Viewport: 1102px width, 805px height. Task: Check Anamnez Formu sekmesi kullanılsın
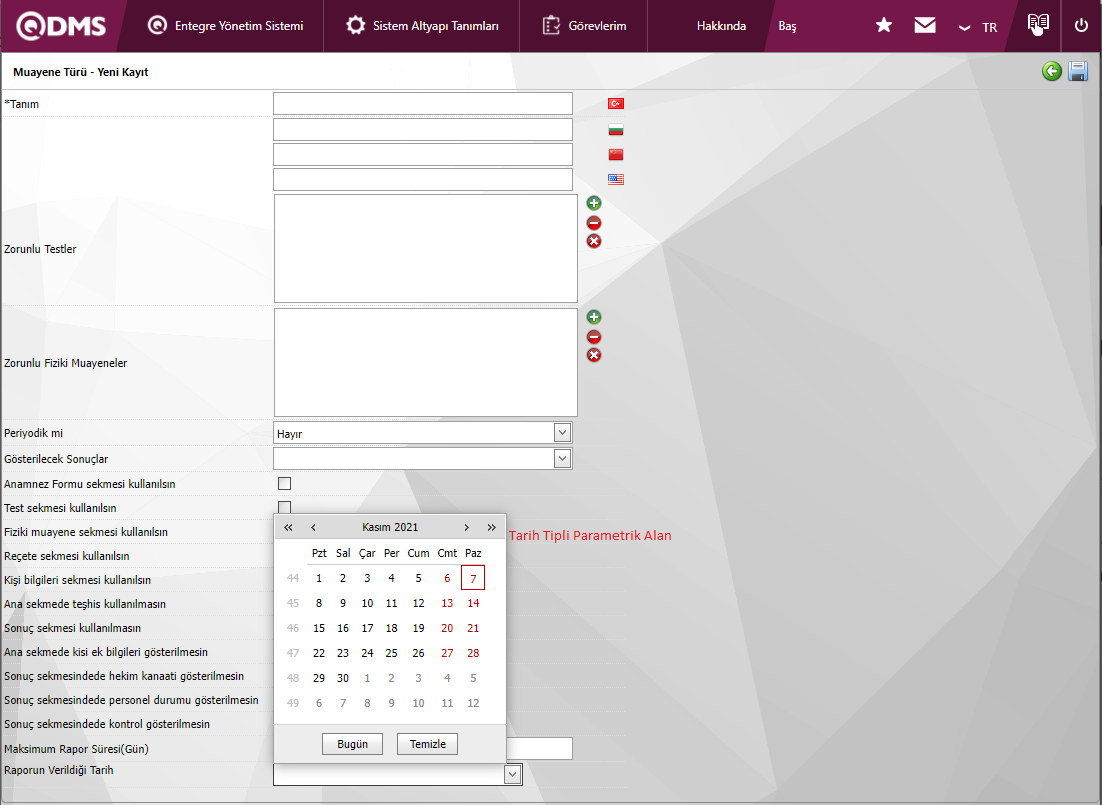[285, 484]
